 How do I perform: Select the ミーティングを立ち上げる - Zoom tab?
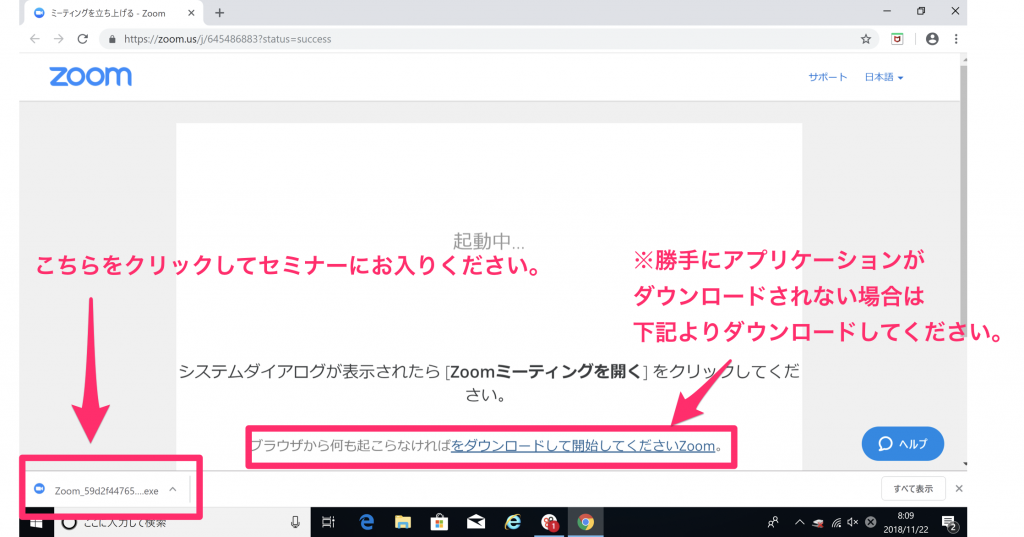(114, 13)
